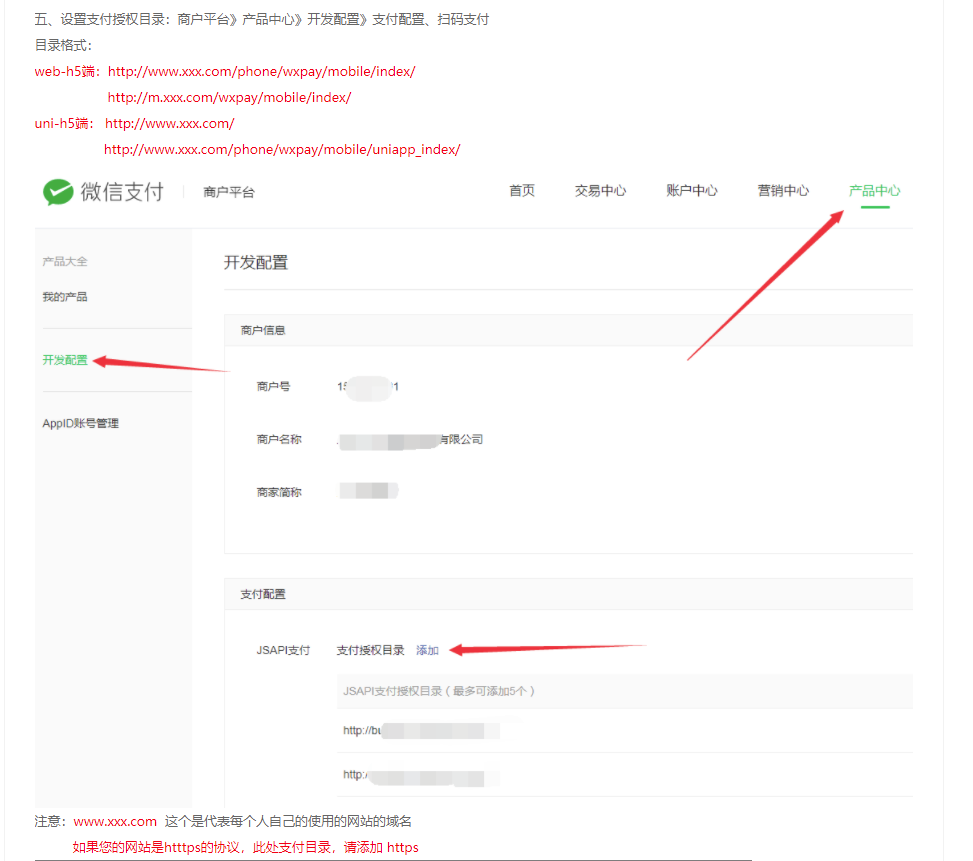Click the m.xxx.com wxpay URL
Image resolution: width=973 pixels, height=861 pixels.
tap(229, 98)
